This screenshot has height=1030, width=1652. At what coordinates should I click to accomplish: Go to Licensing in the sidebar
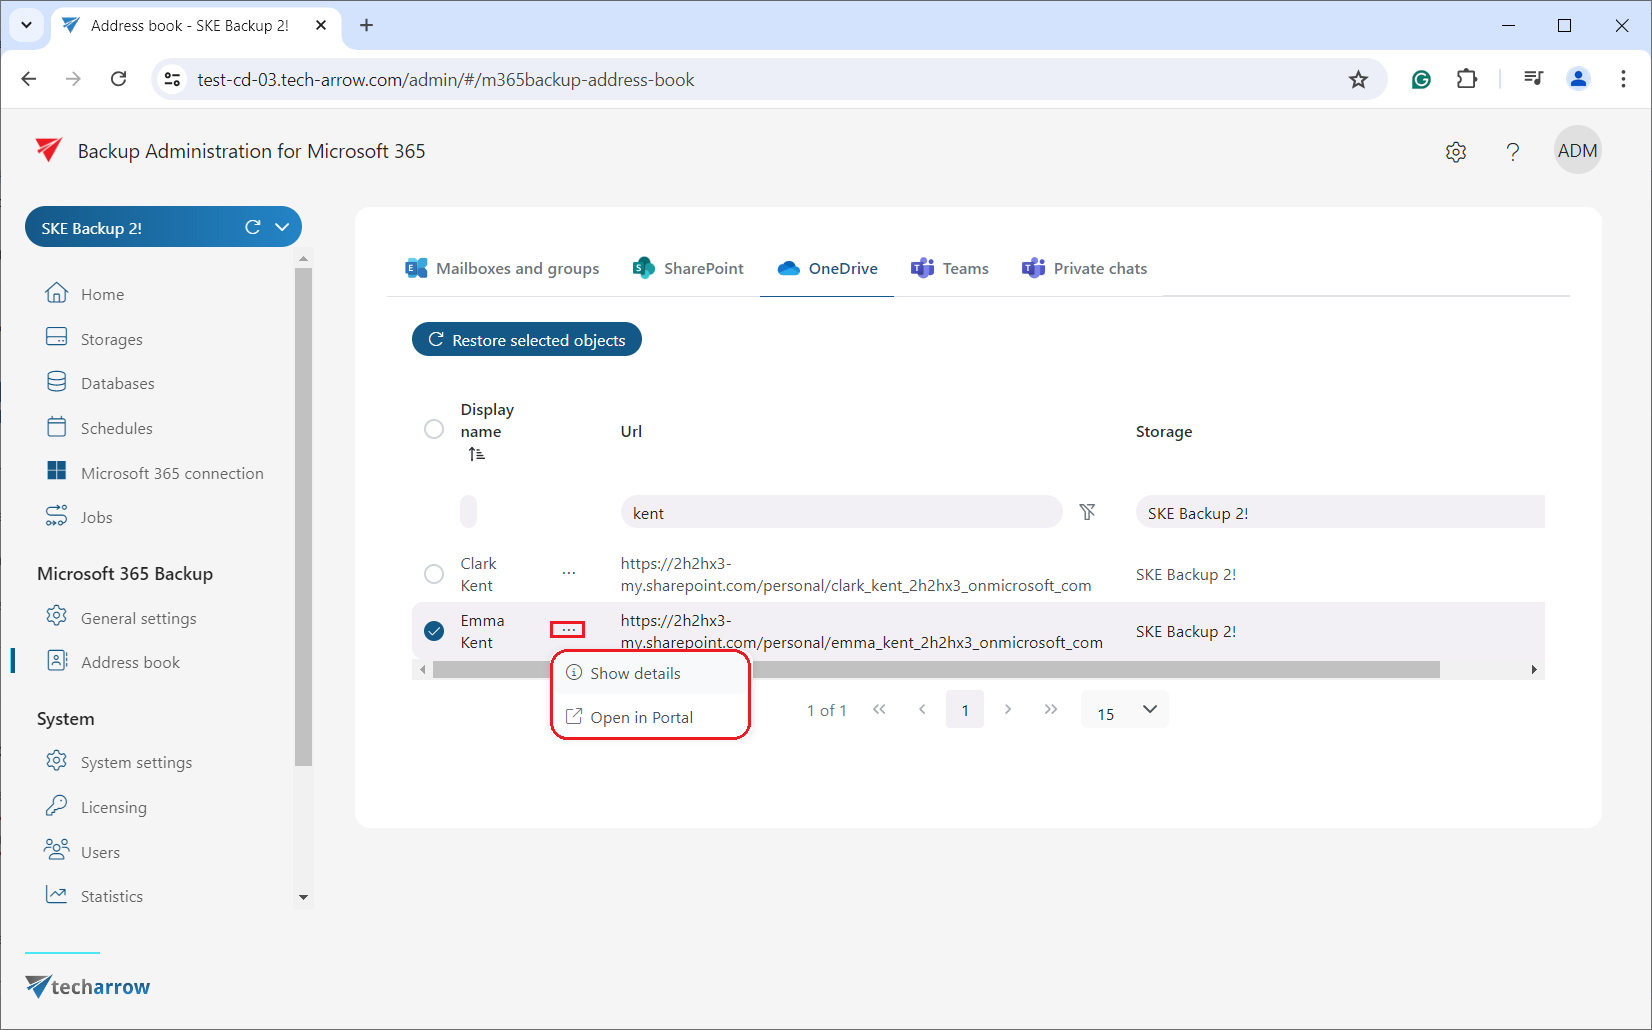pos(113,808)
